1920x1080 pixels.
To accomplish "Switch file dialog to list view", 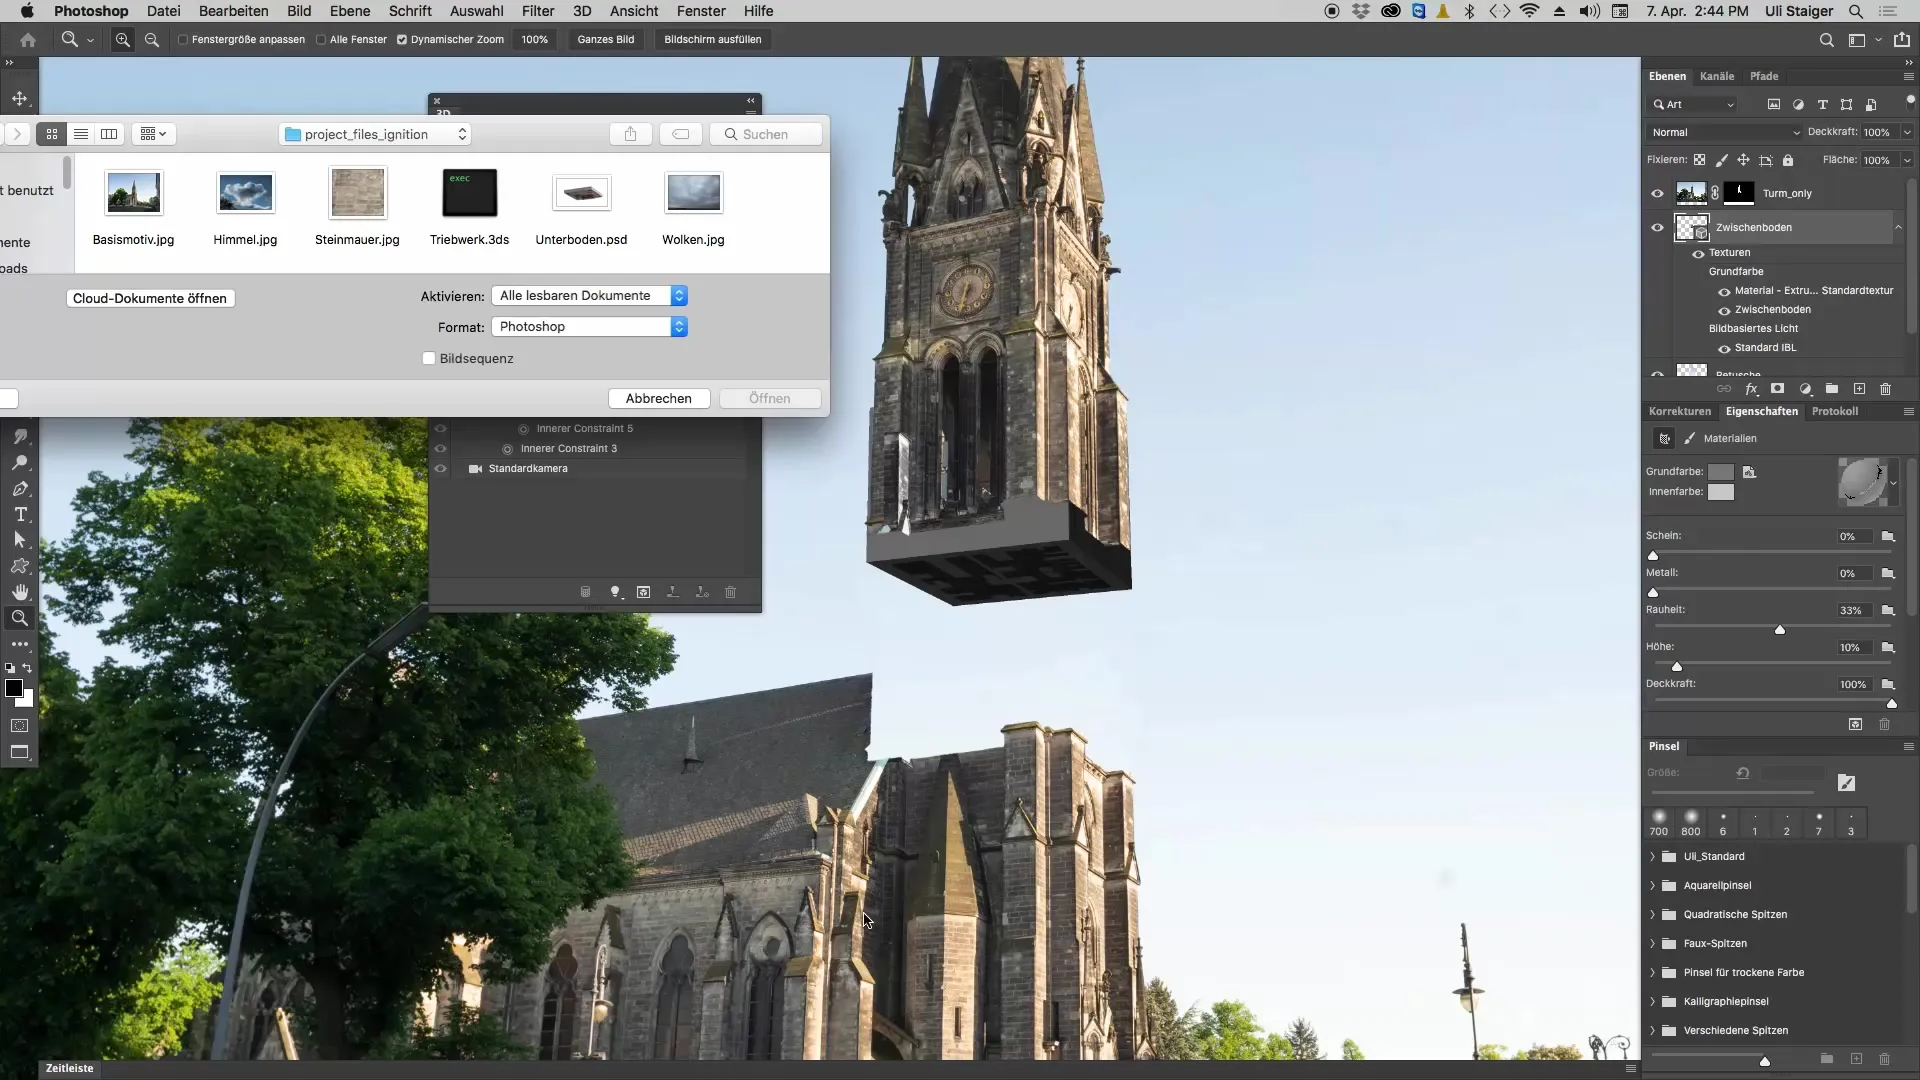I will click(81, 134).
